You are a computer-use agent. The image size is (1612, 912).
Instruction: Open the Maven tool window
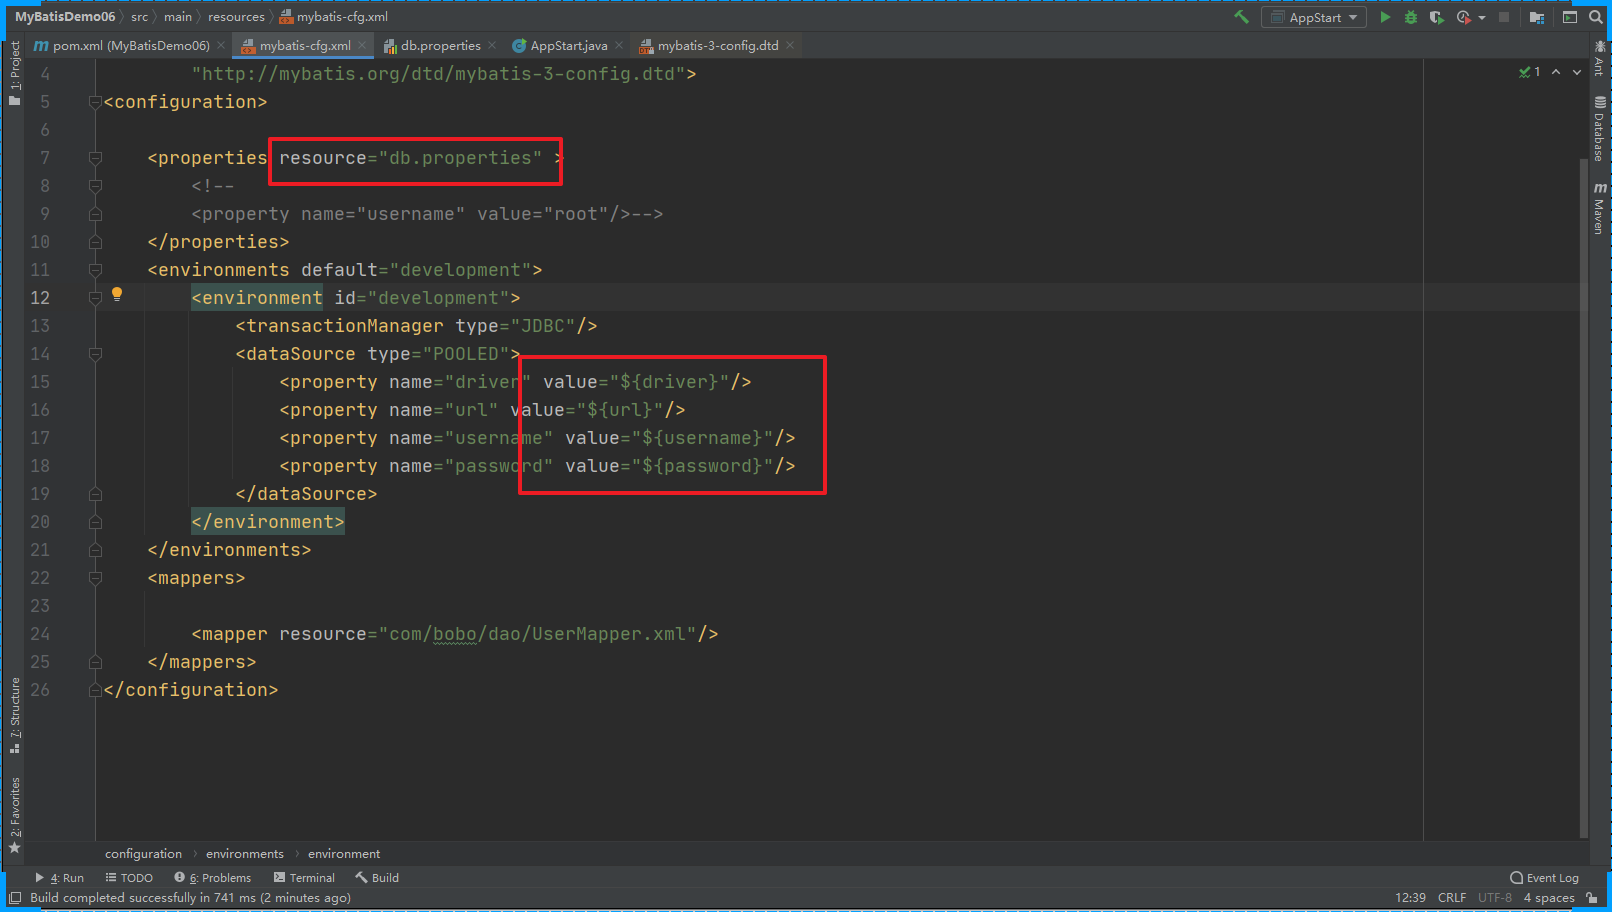pos(1599,209)
